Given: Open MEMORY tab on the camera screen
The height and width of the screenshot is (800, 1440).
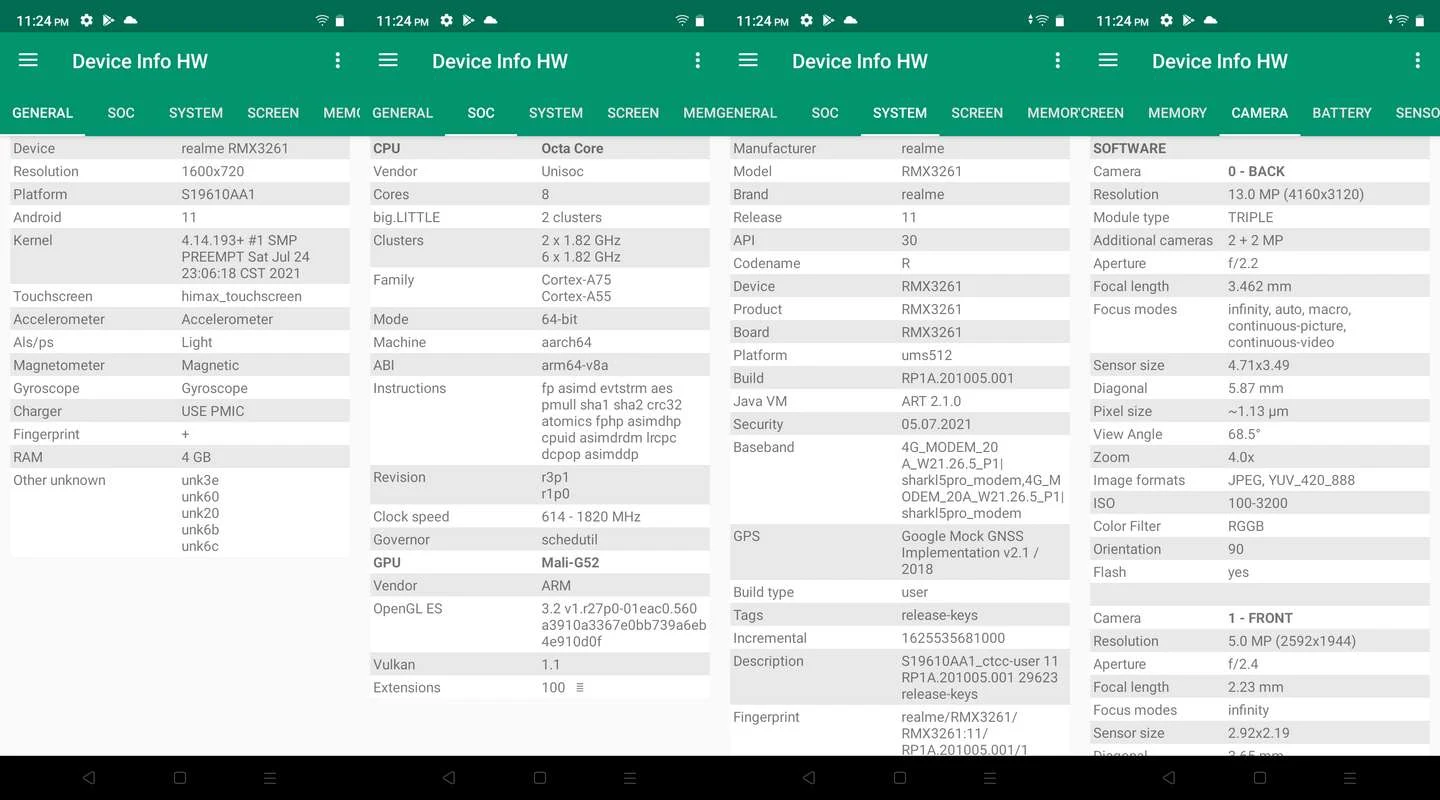Looking at the screenshot, I should point(1177,113).
